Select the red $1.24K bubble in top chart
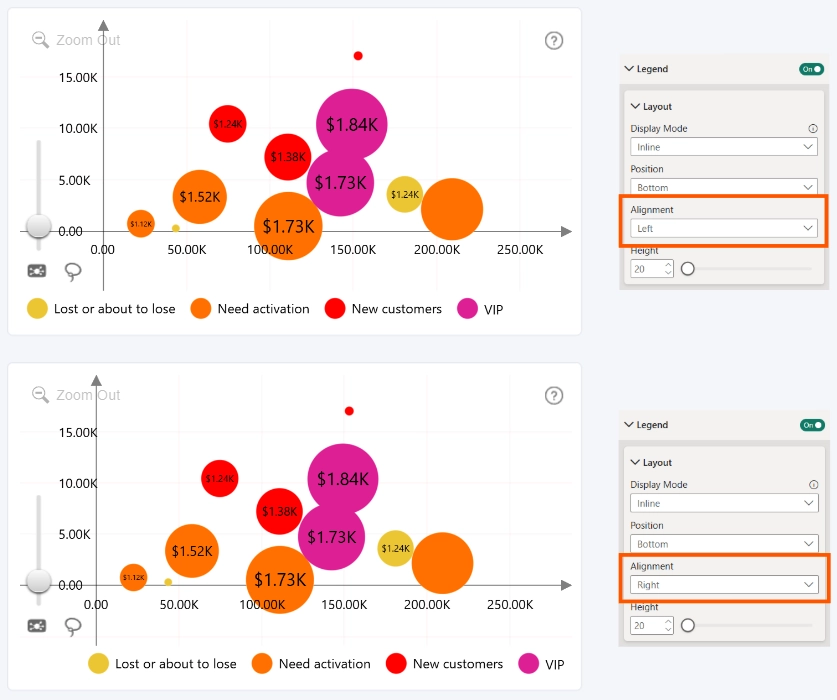The width and height of the screenshot is (837, 700). click(x=227, y=124)
